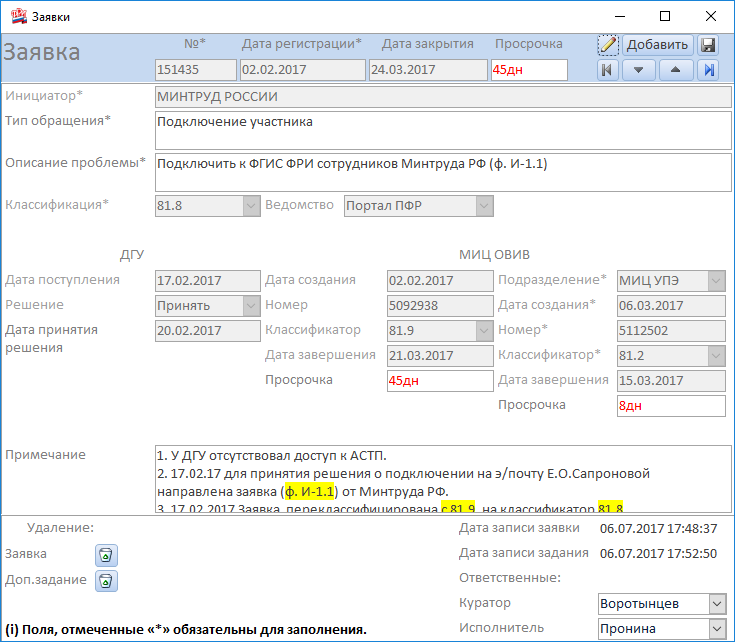Delete Заявка using its trash icon

[107, 554]
